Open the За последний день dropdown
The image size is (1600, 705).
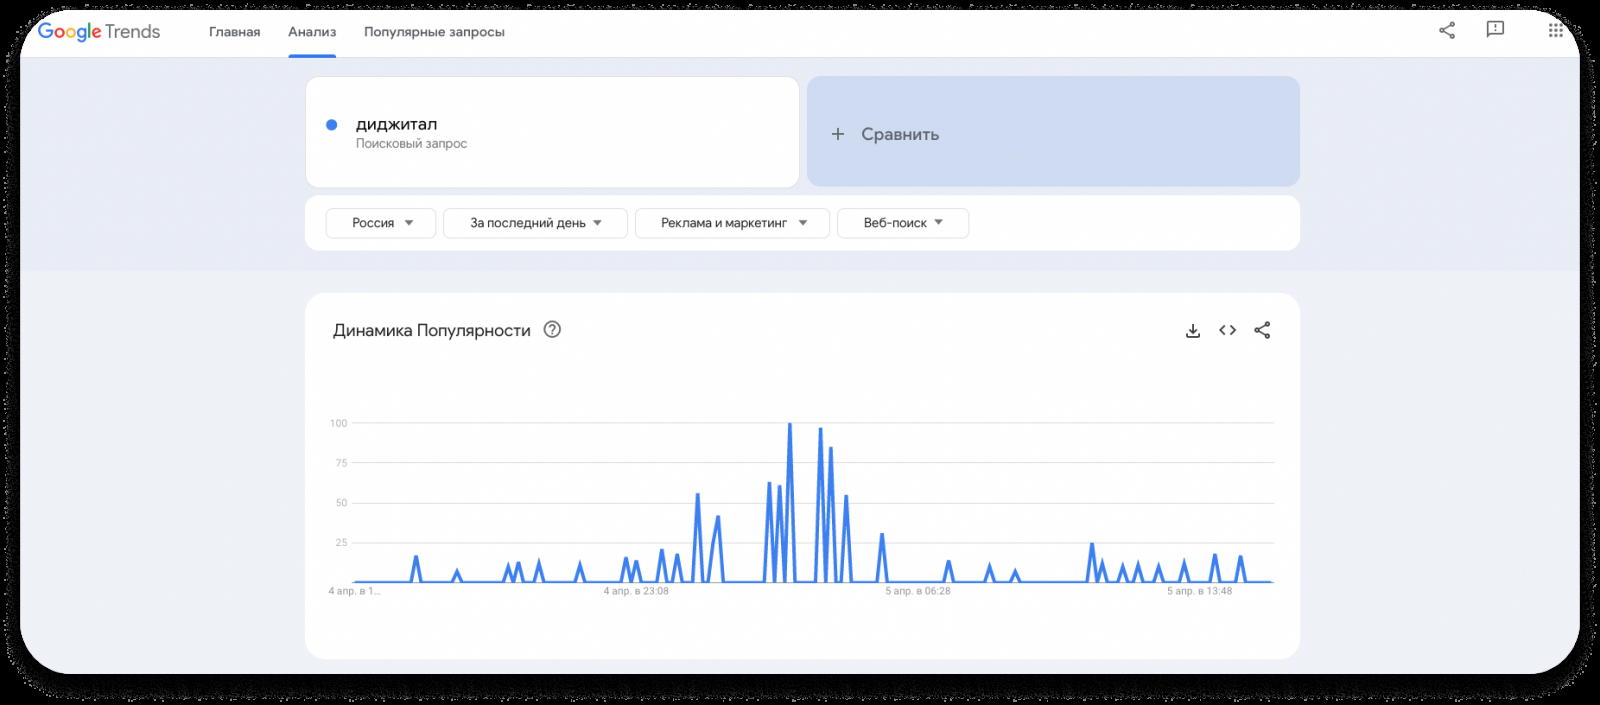(x=535, y=223)
